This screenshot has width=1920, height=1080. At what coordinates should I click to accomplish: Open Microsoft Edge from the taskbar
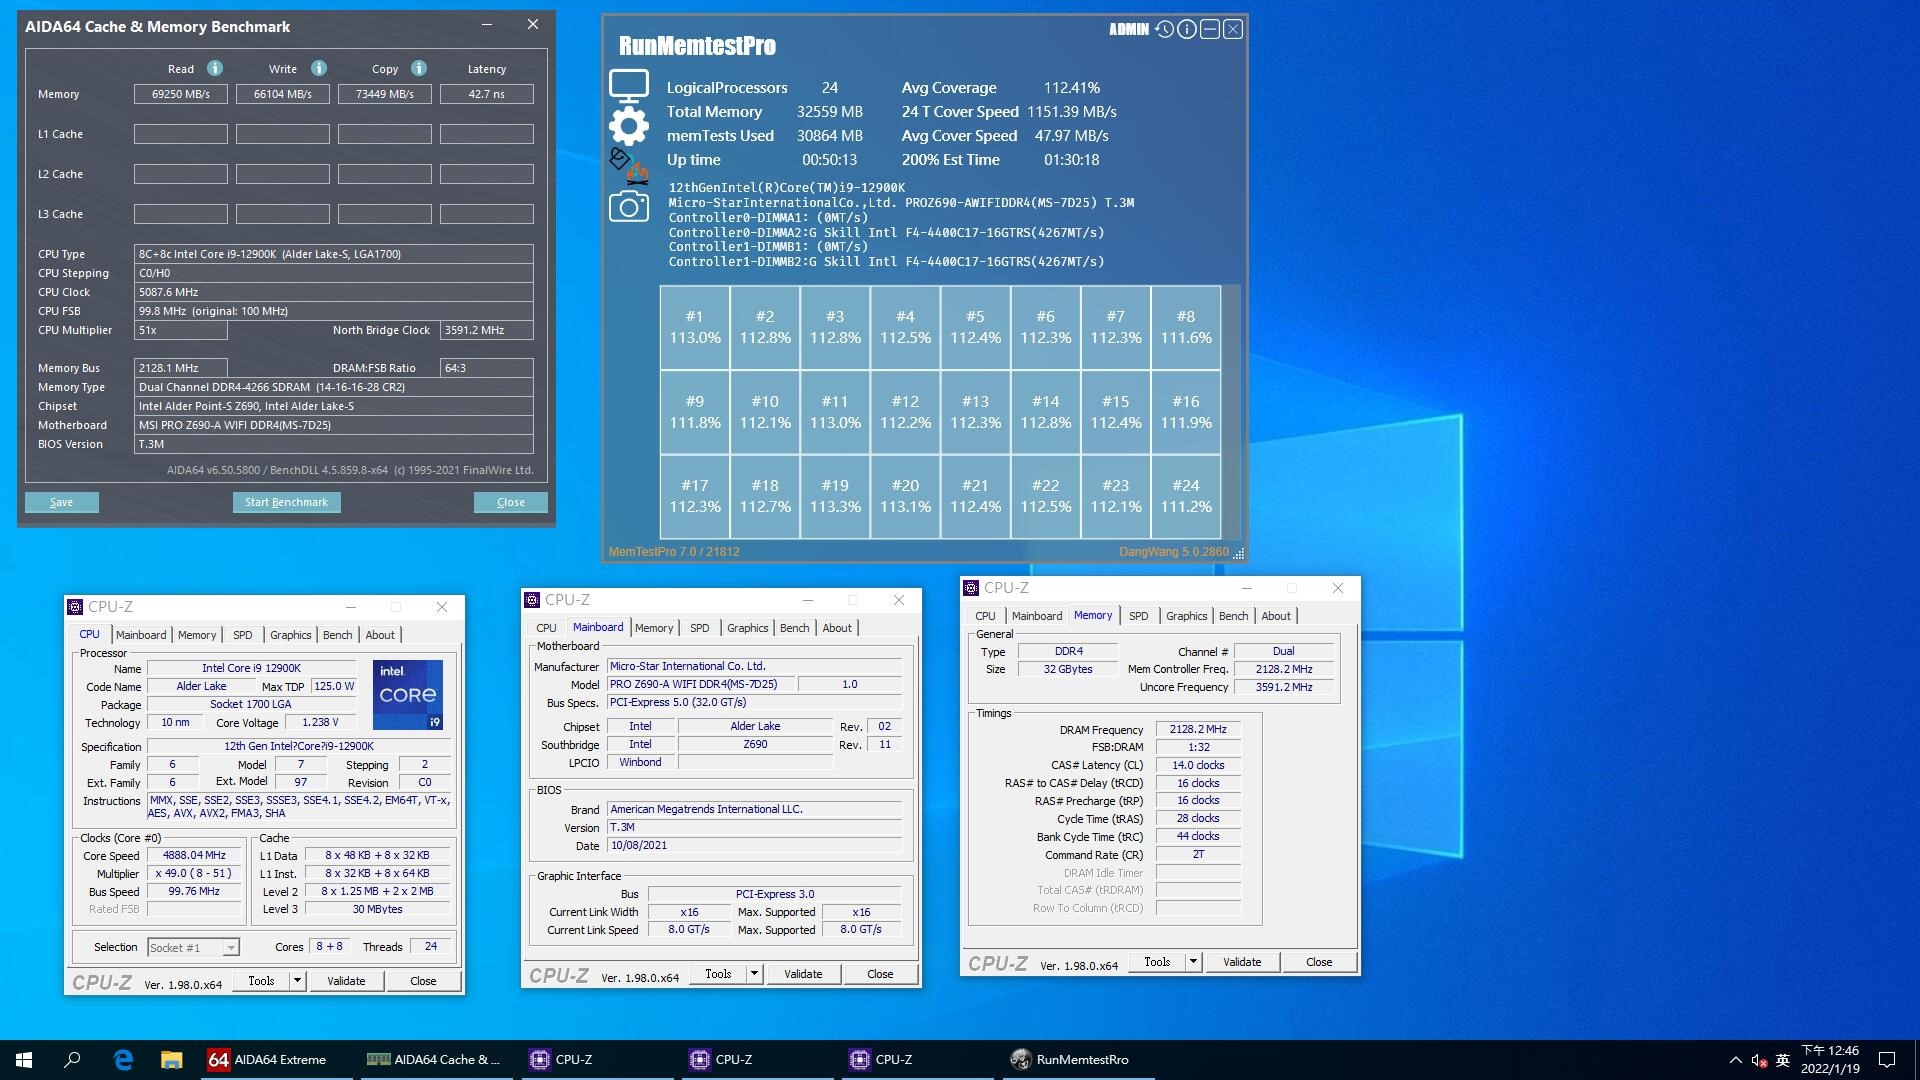click(x=123, y=1060)
